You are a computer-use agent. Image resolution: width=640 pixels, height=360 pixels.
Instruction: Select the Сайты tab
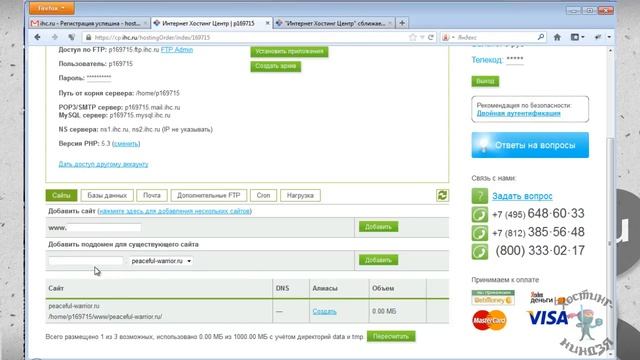pos(61,196)
